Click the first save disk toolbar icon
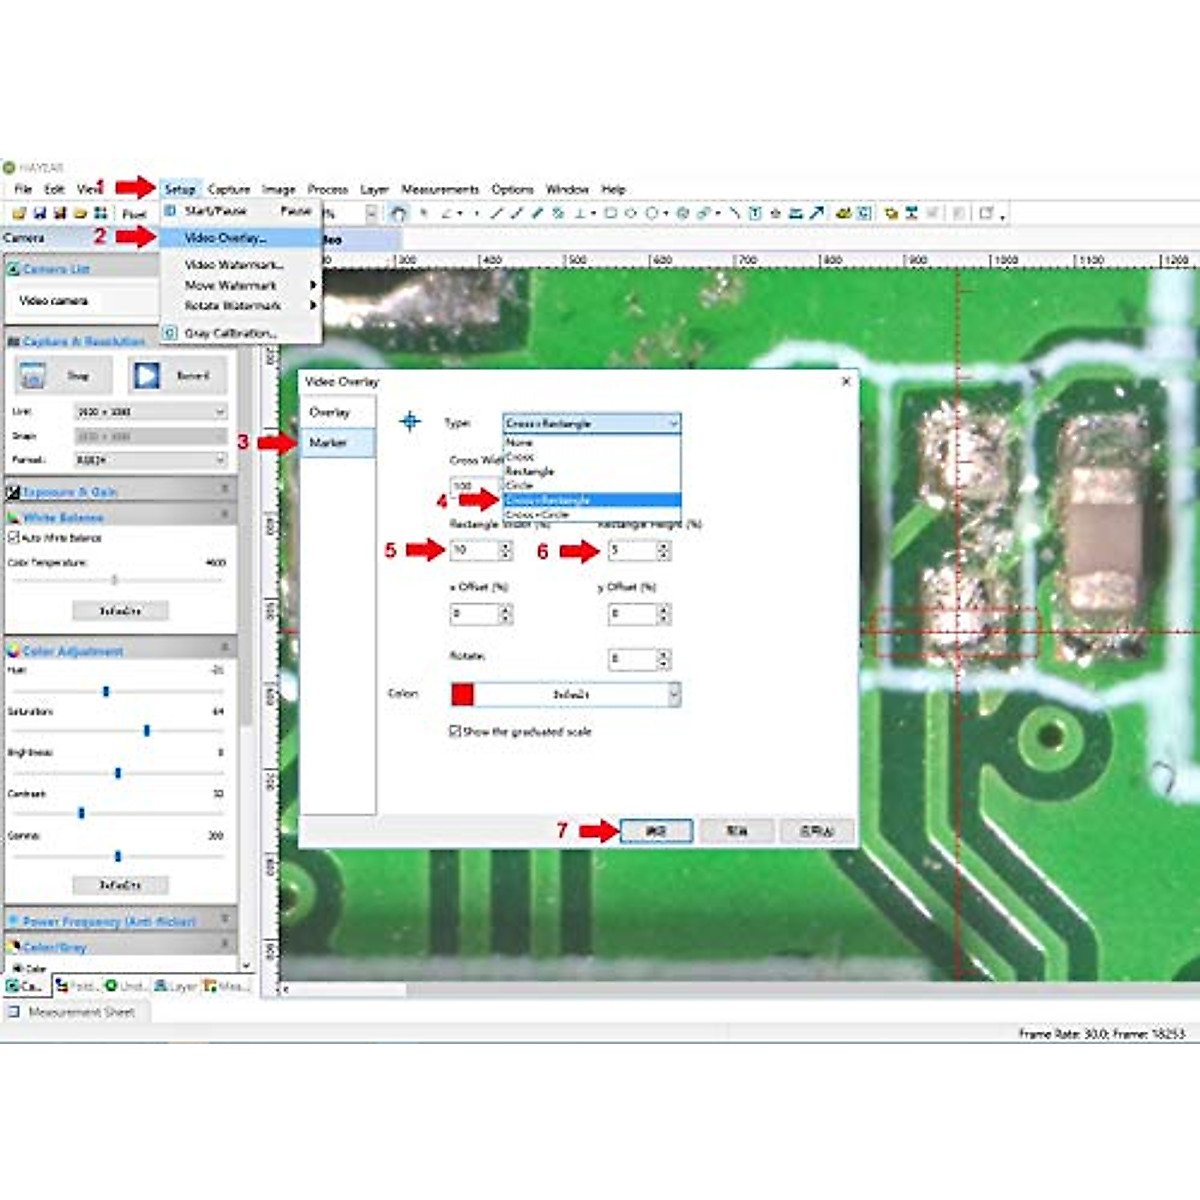1200x1200 pixels. click(x=40, y=213)
